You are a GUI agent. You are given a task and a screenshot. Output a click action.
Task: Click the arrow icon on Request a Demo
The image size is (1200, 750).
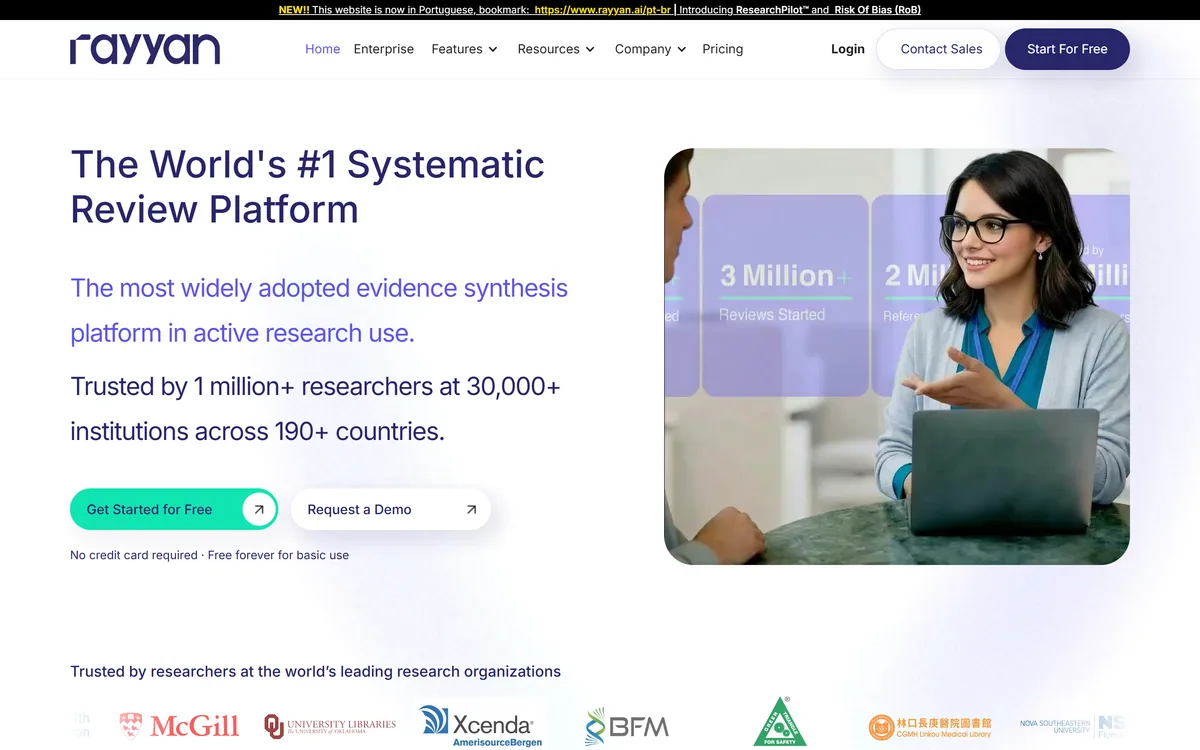(x=472, y=509)
